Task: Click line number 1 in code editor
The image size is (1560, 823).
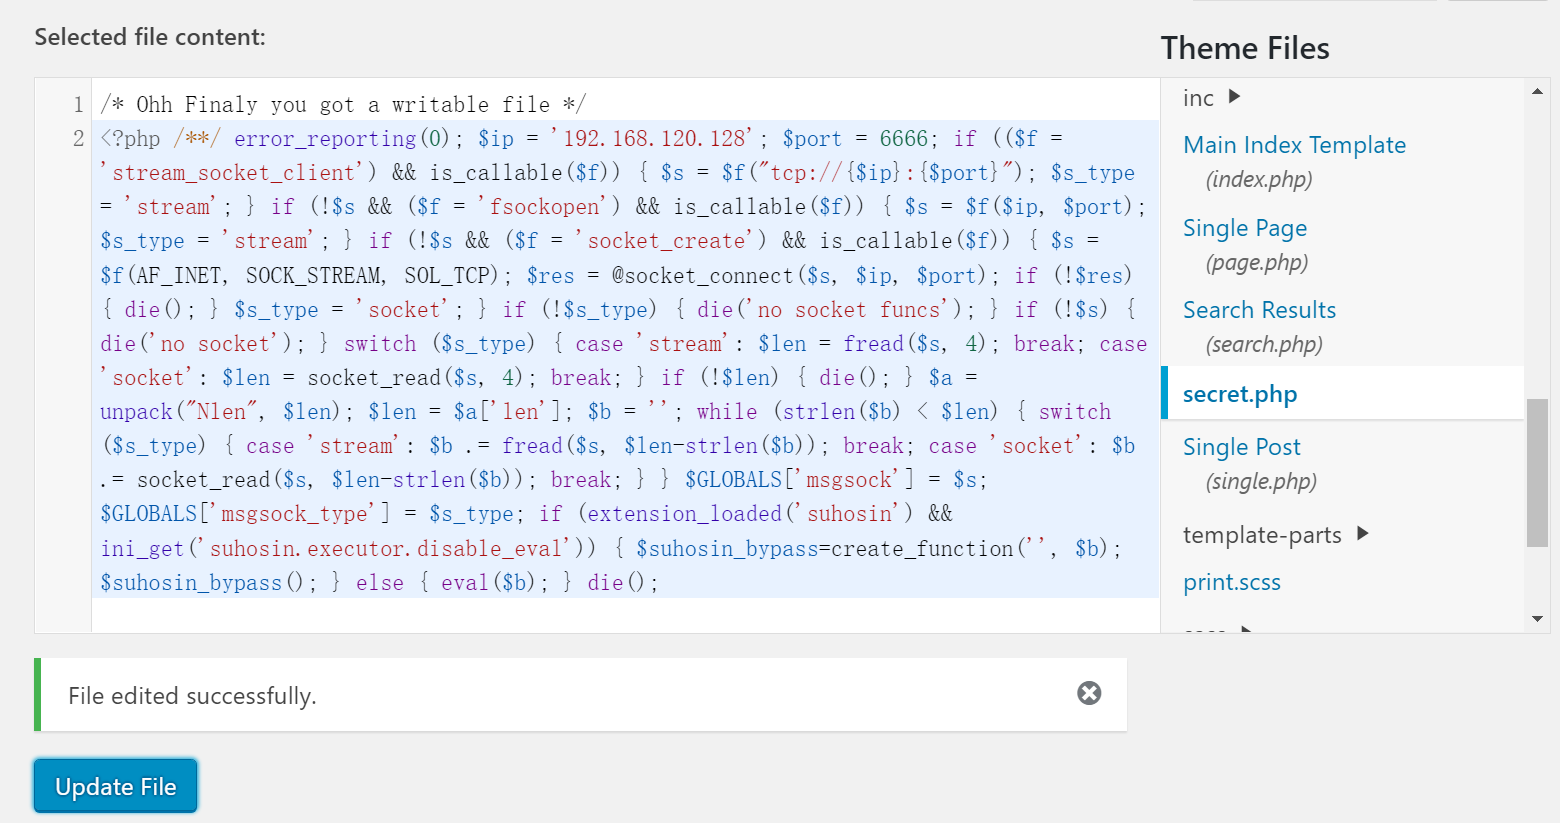Action: 78,105
